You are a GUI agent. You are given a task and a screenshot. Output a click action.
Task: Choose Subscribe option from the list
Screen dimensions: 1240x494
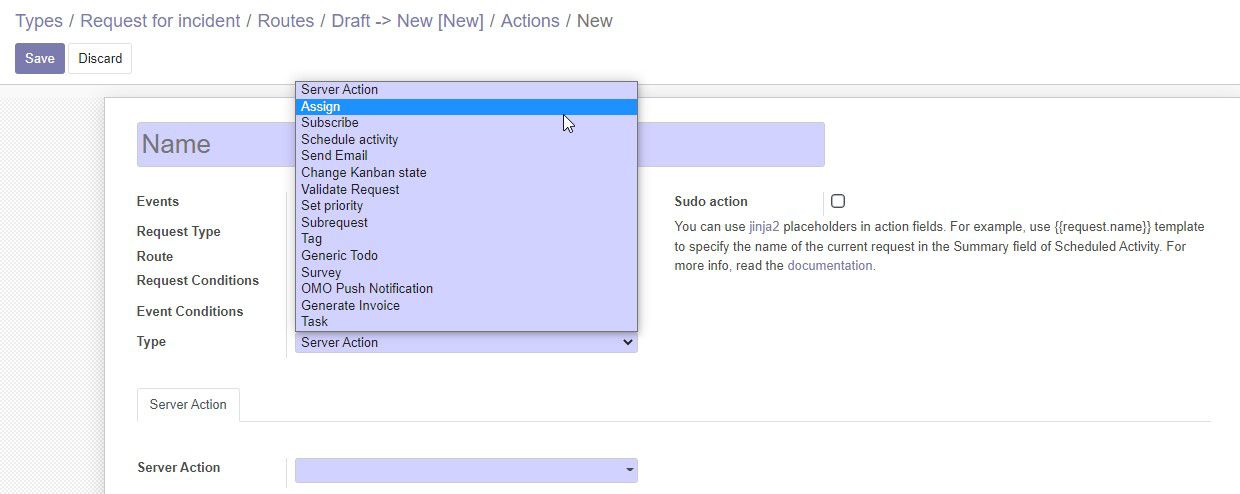[x=466, y=123]
